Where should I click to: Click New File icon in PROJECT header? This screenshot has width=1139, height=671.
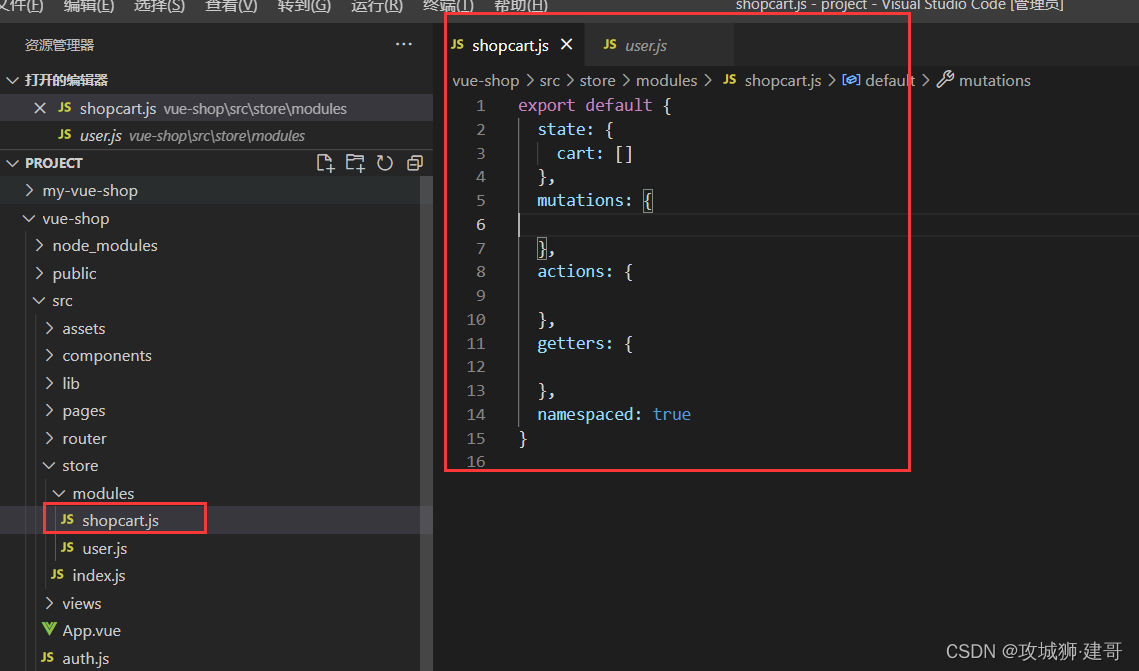coord(325,163)
